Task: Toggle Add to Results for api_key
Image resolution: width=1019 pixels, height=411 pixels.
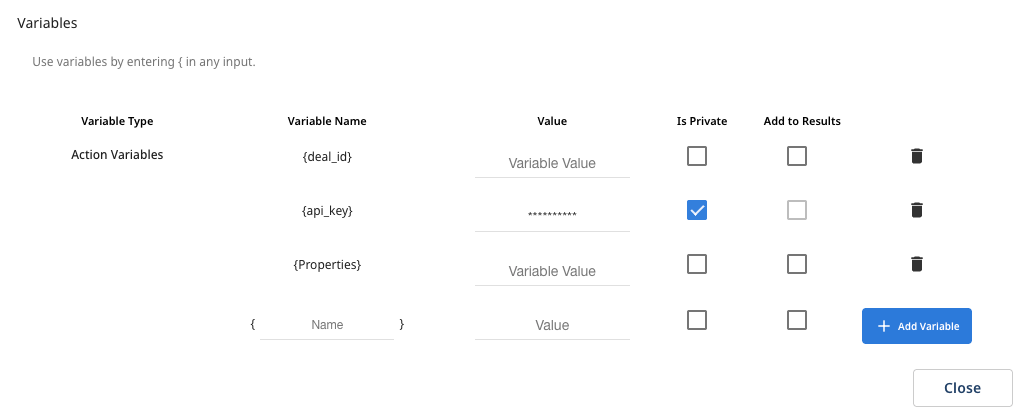Action: (796, 210)
